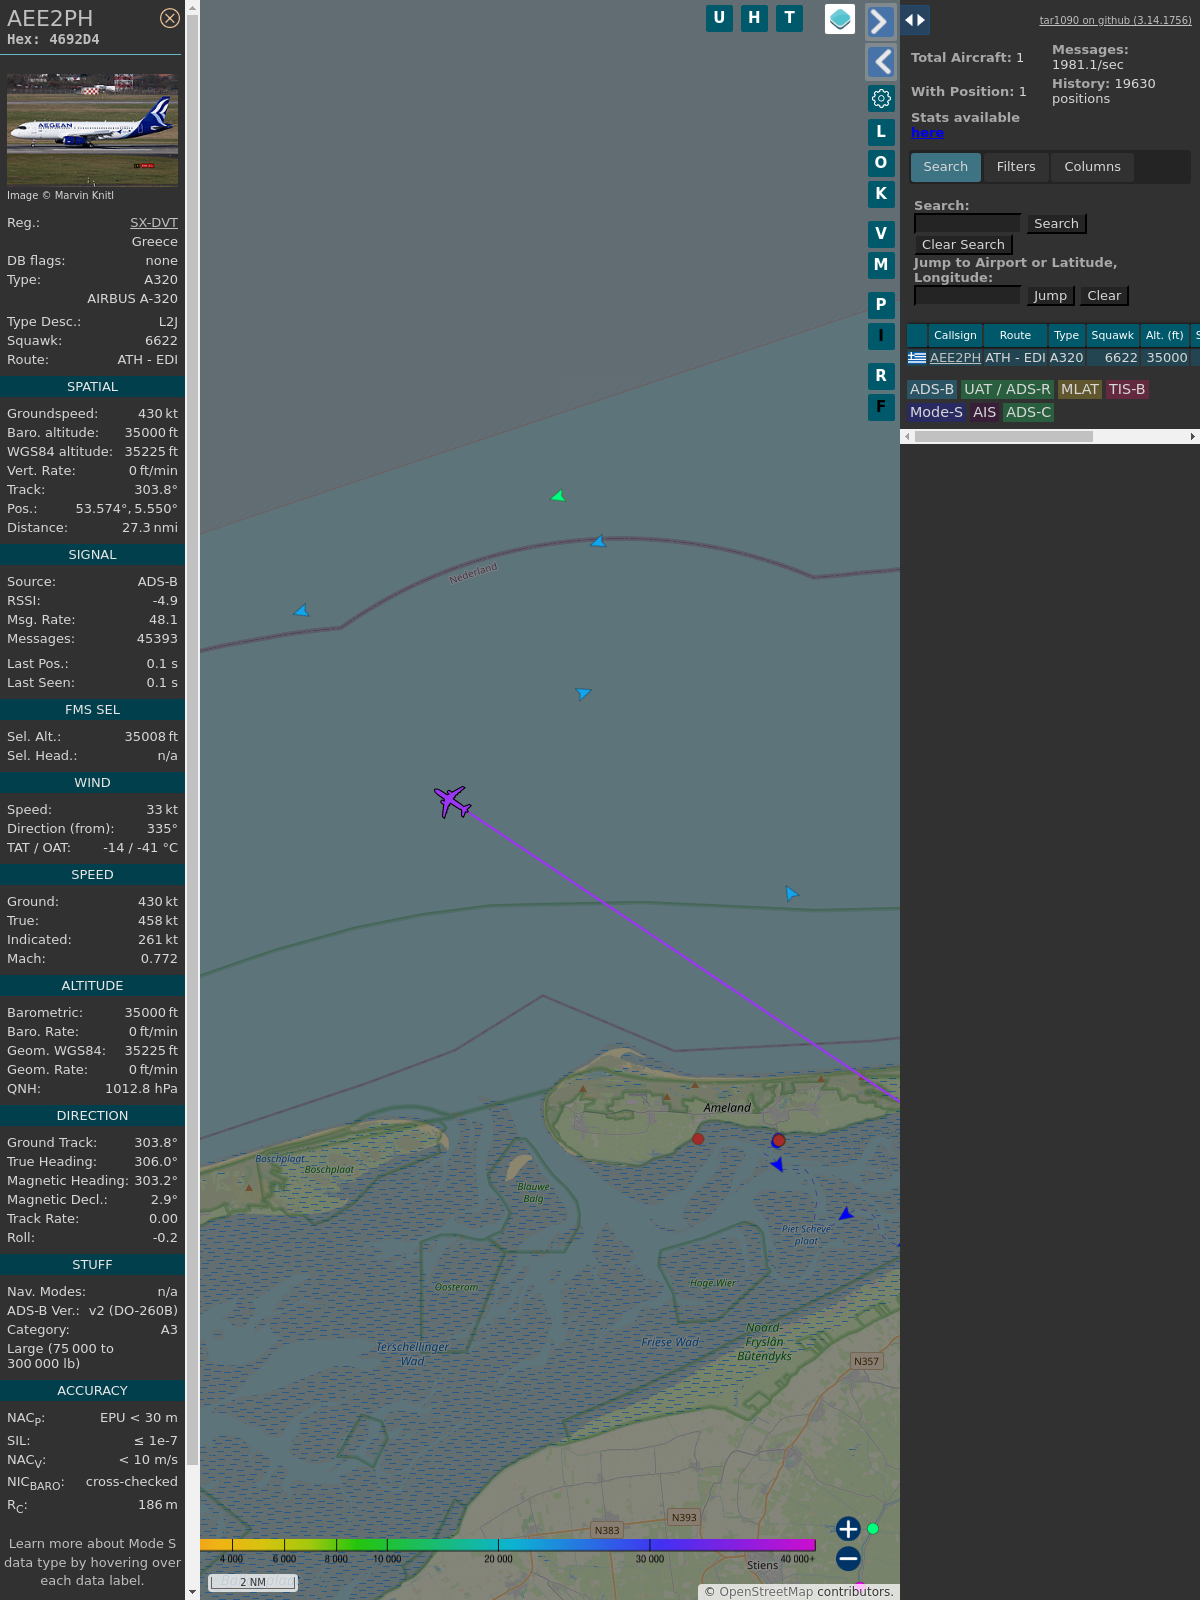Toggle the MLAT source filter legend
This screenshot has height=1600, width=1200.
[1079, 389]
